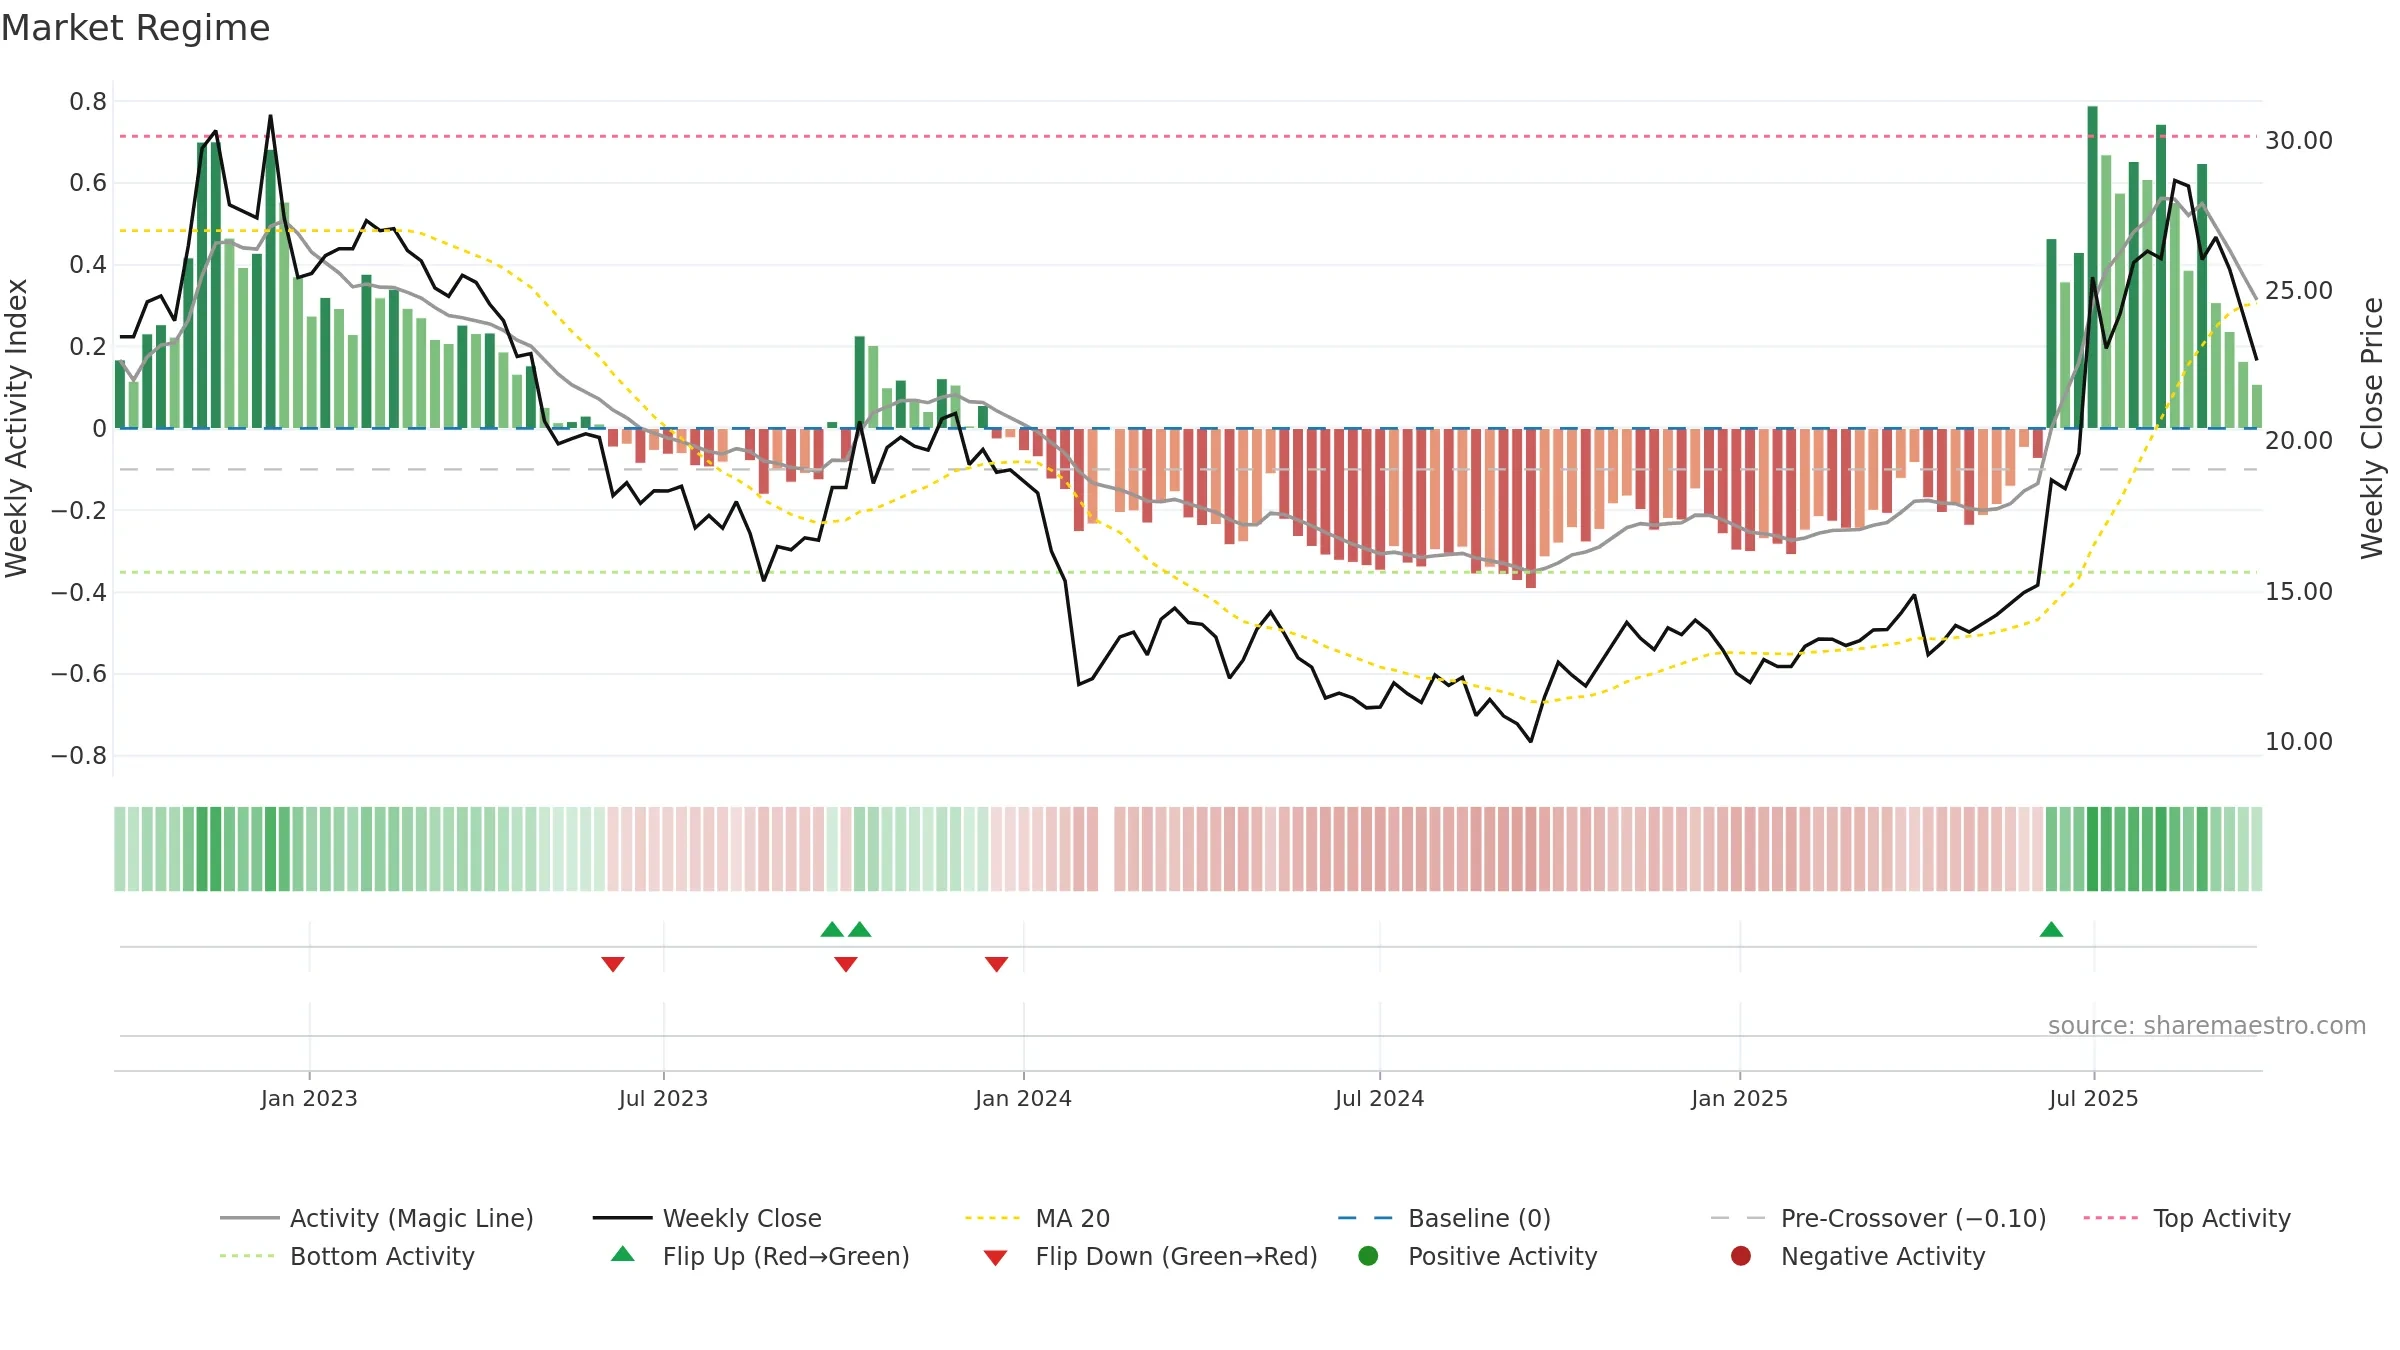The width and height of the screenshot is (2400, 1350).
Task: Click the Flip Up marker near July 2025
Action: [x=2051, y=929]
